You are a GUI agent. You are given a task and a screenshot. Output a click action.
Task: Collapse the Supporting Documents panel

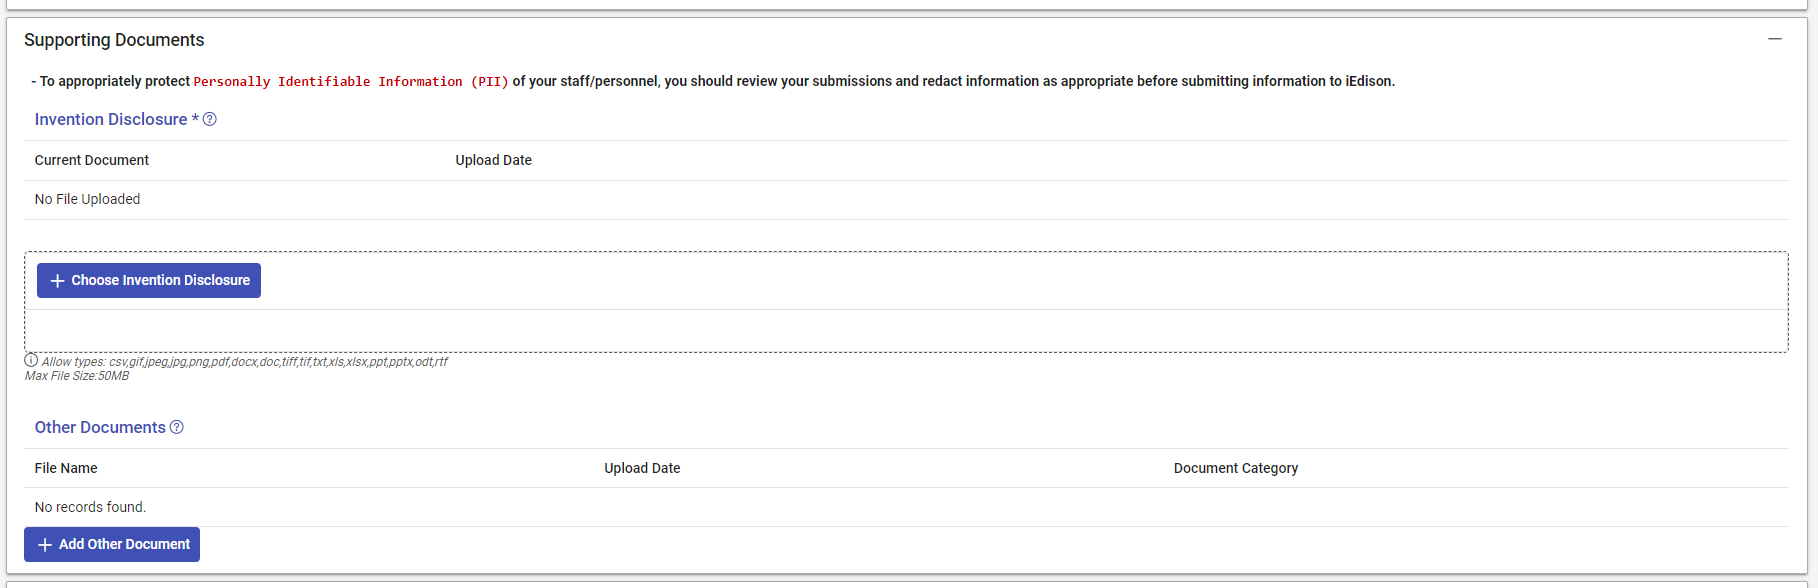pyautogui.click(x=1775, y=39)
